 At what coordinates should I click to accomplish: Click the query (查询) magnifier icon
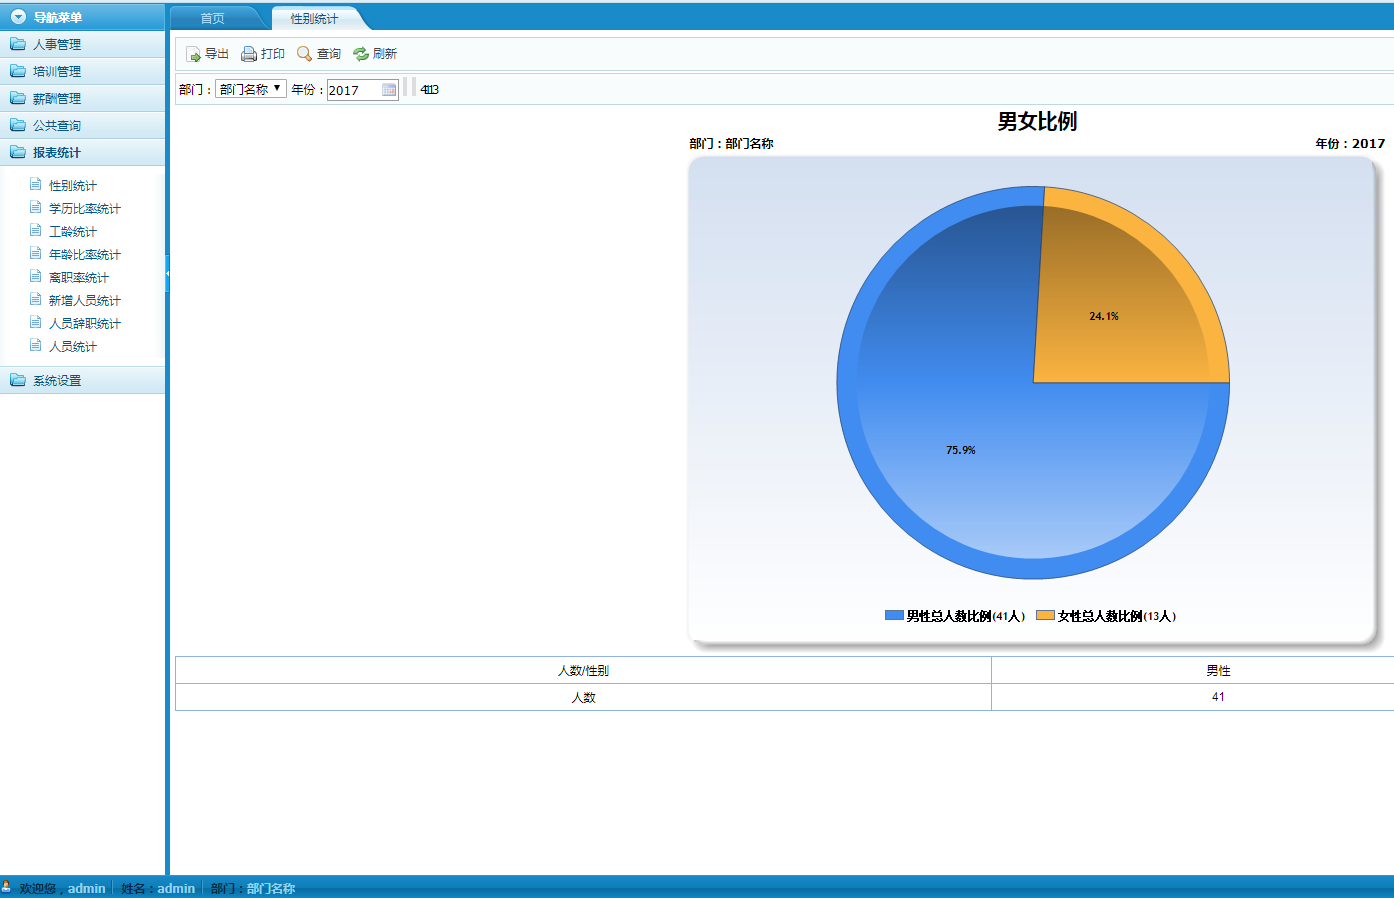point(305,54)
